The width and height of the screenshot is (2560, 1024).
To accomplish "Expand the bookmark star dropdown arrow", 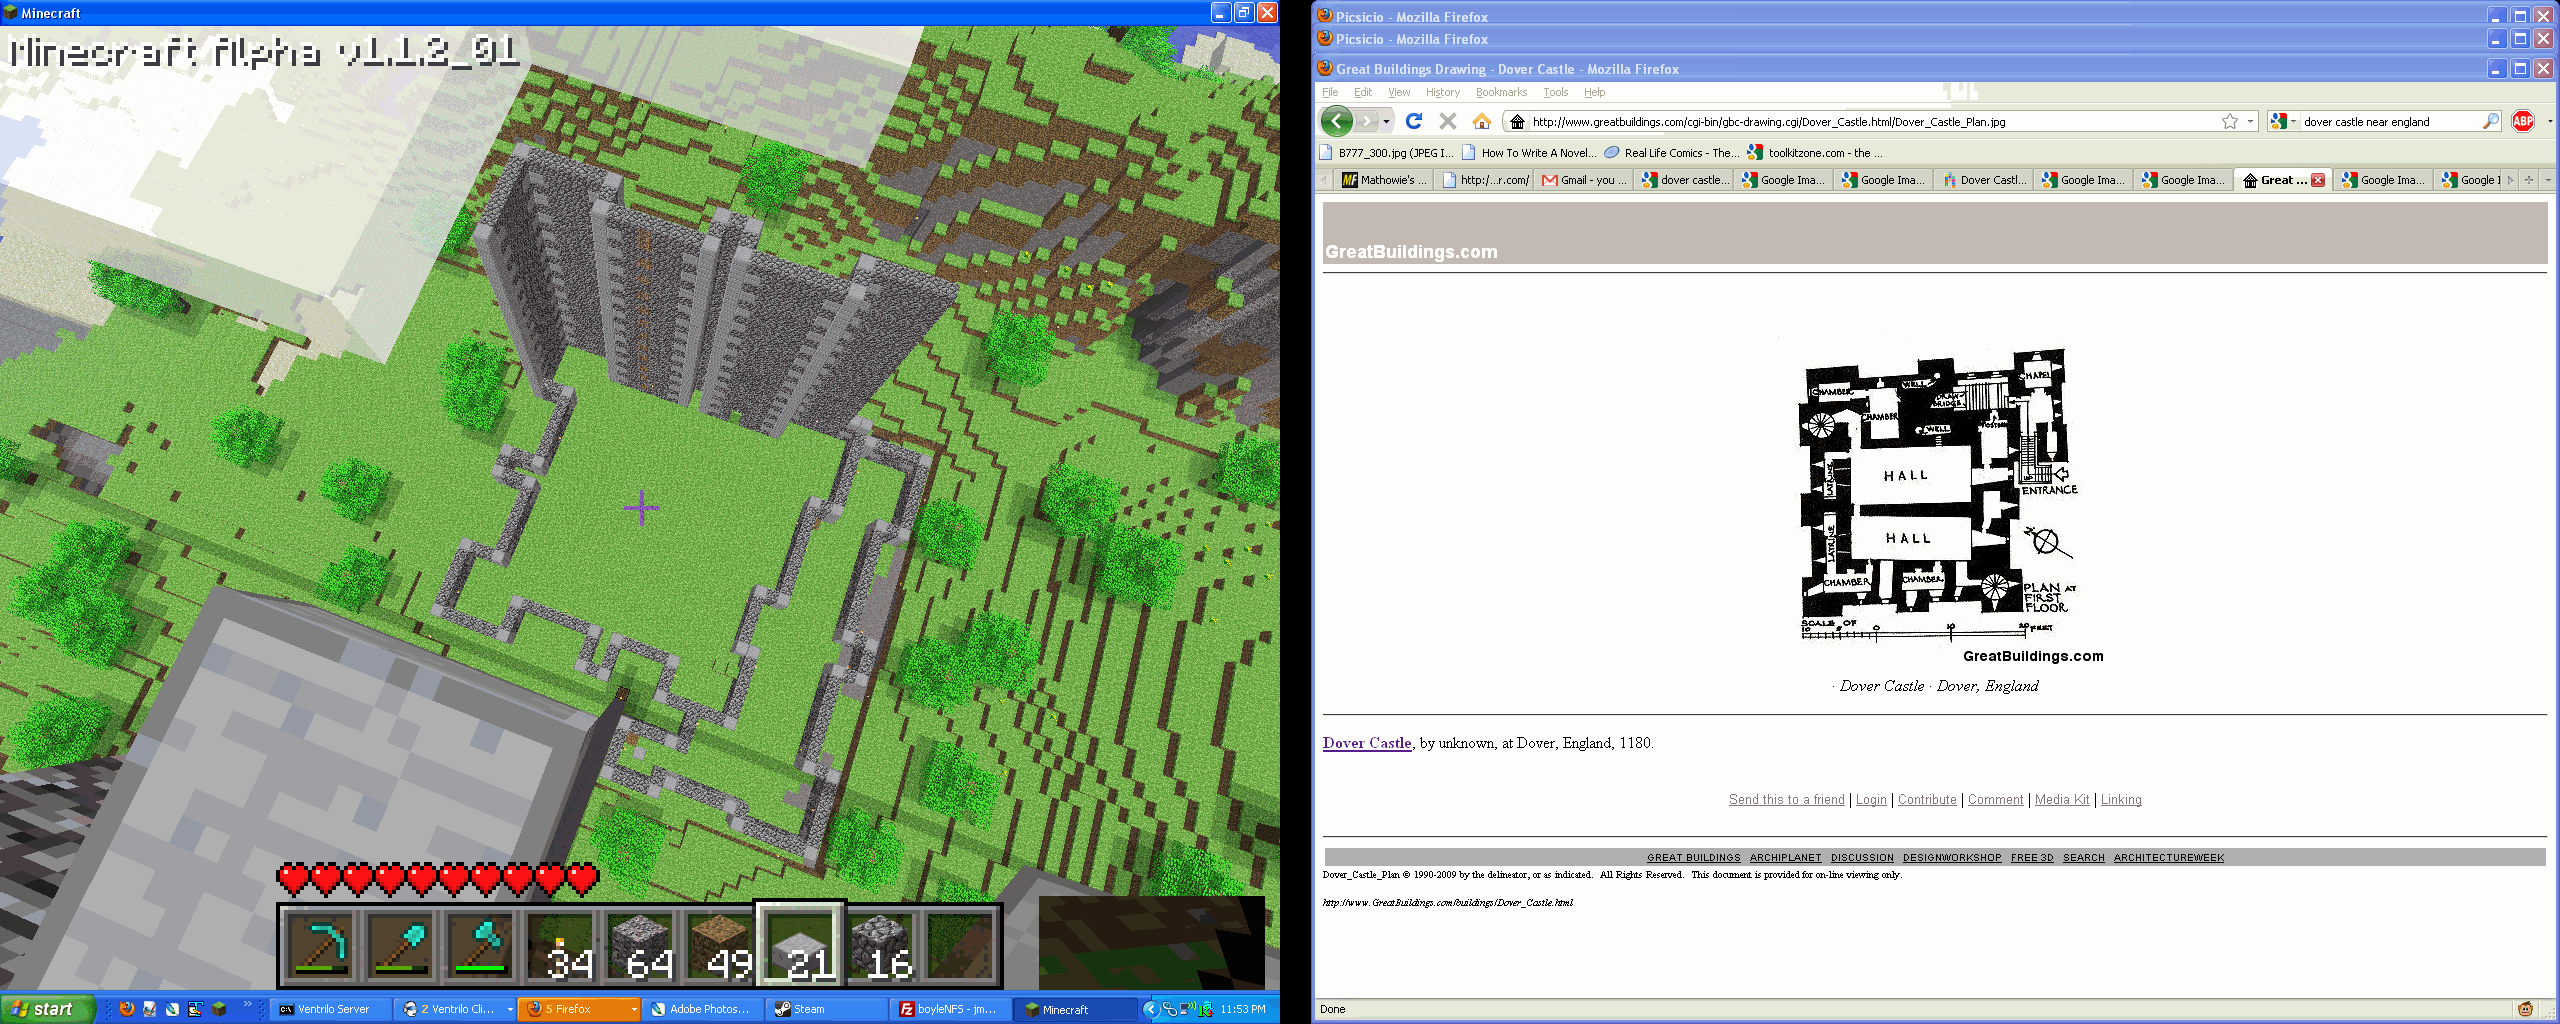I will click(2250, 121).
